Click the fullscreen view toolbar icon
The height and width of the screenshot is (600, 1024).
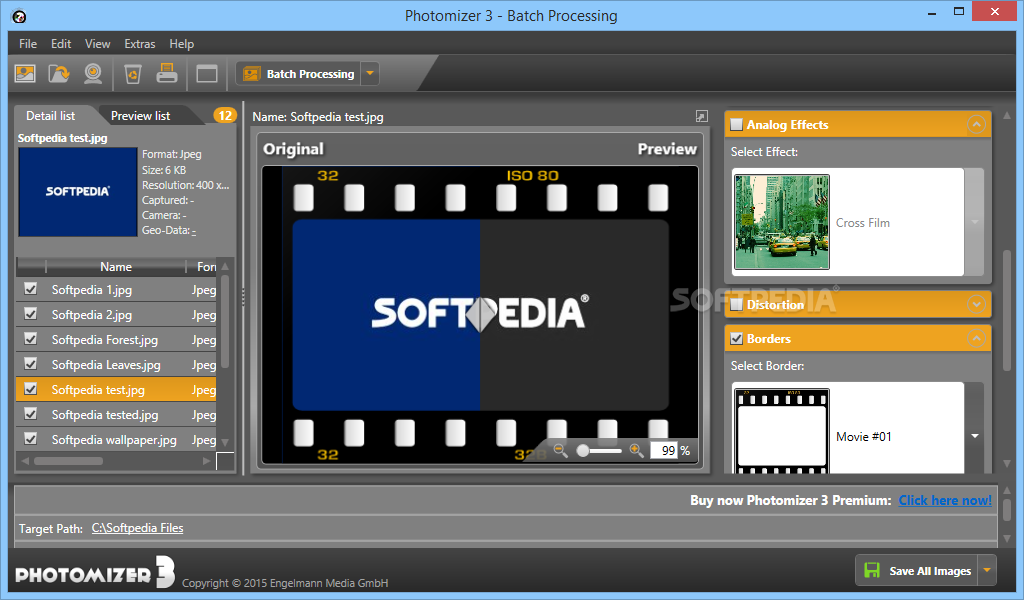206,74
